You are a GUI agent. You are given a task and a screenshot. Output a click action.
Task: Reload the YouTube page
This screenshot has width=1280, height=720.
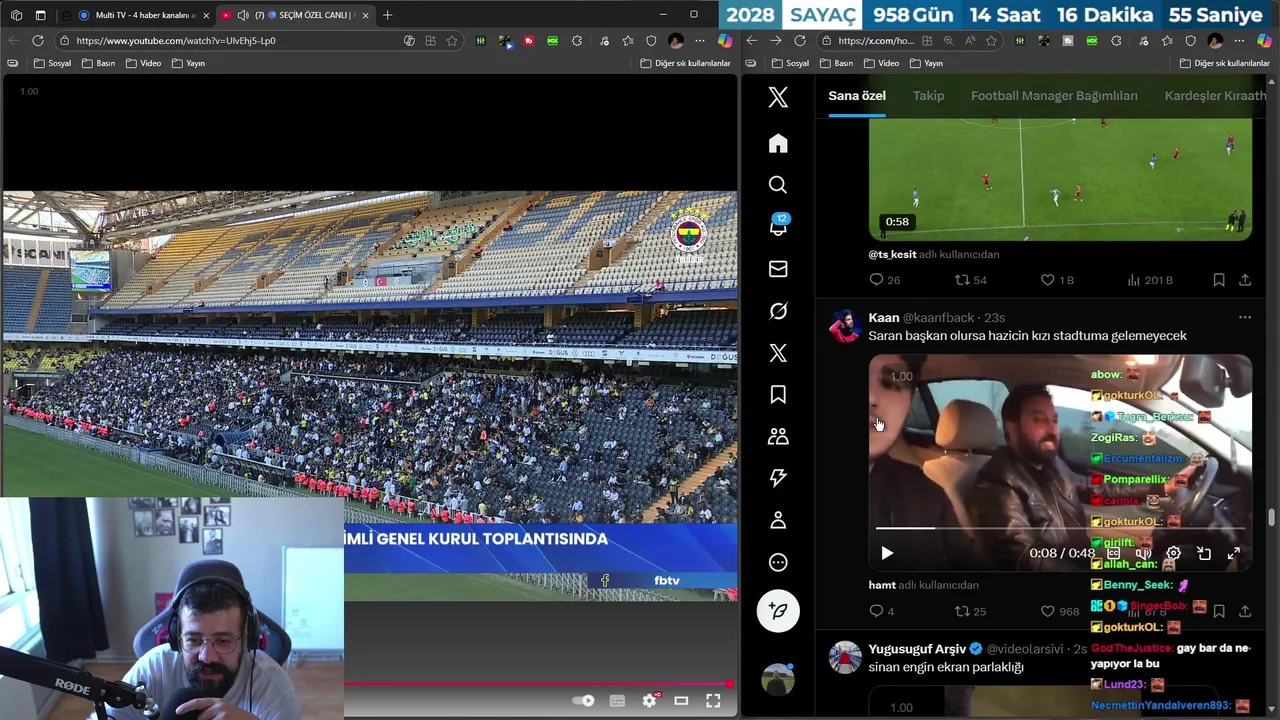click(37, 41)
